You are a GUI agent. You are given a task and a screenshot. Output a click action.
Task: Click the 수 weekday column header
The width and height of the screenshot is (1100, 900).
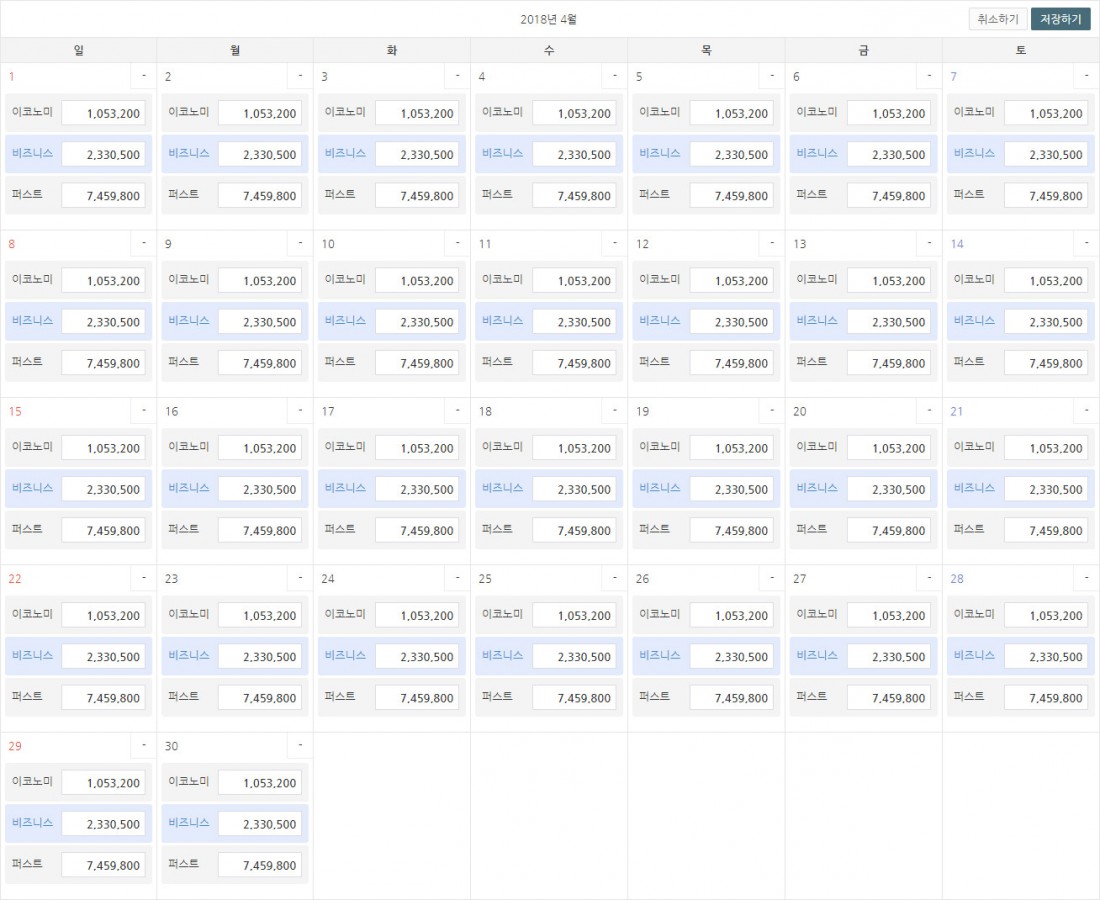(x=549, y=50)
